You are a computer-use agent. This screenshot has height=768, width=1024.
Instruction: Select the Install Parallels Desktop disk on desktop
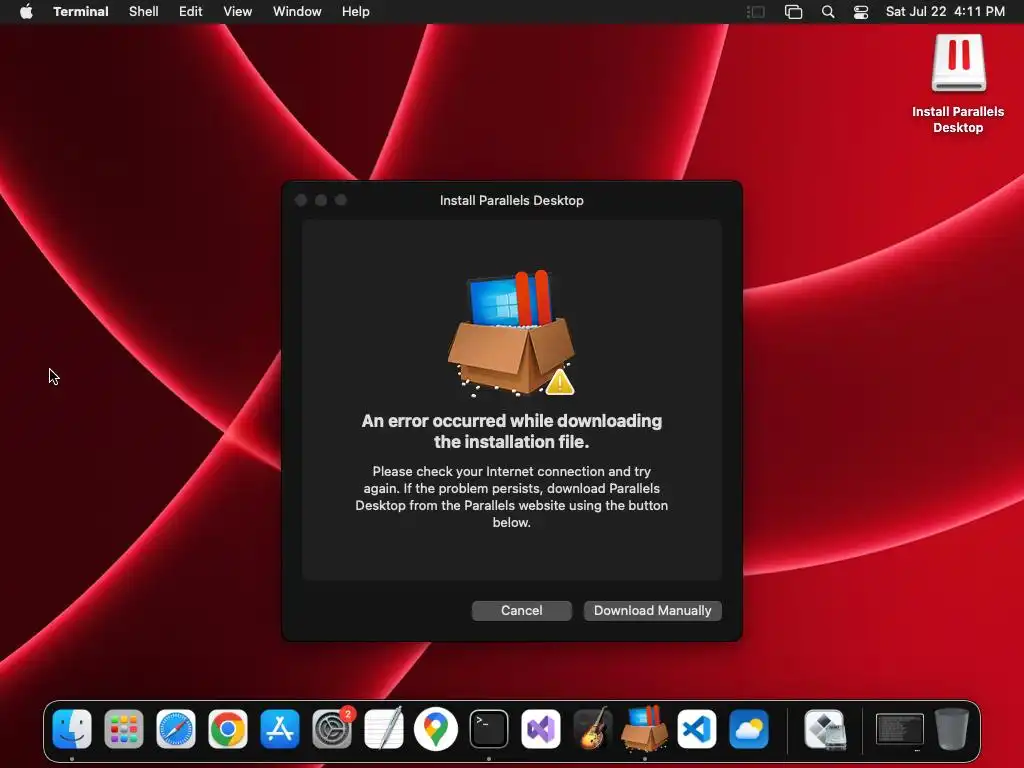(x=958, y=84)
